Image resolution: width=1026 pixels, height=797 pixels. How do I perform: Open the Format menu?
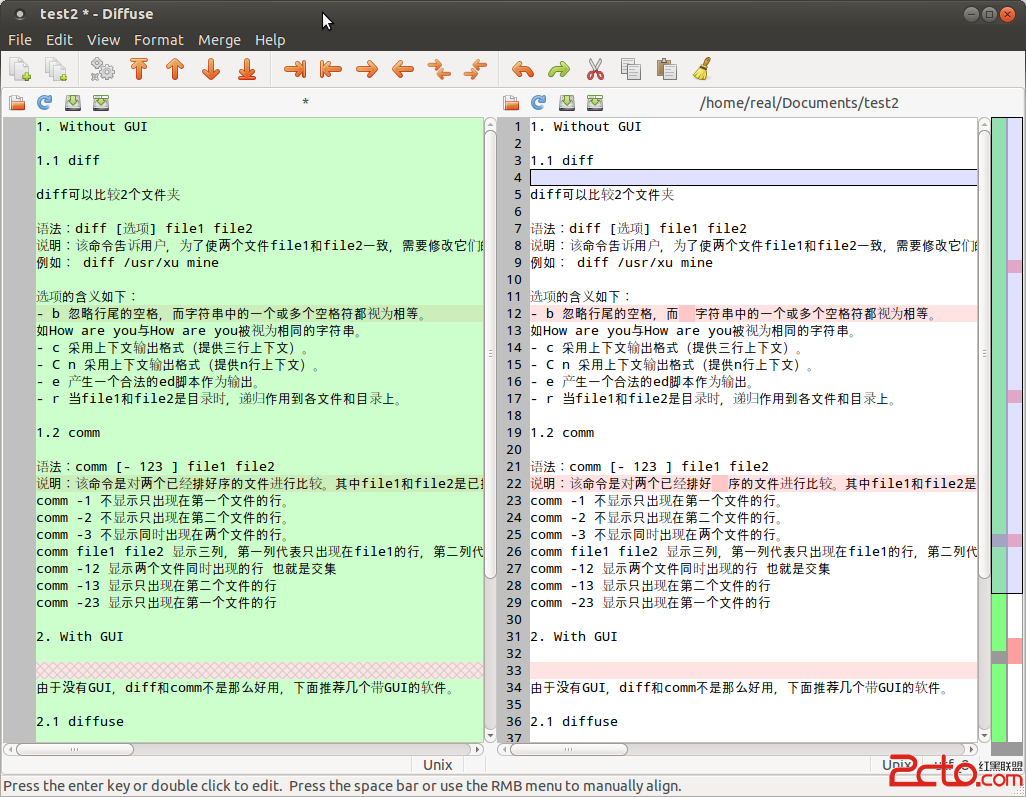(x=158, y=40)
